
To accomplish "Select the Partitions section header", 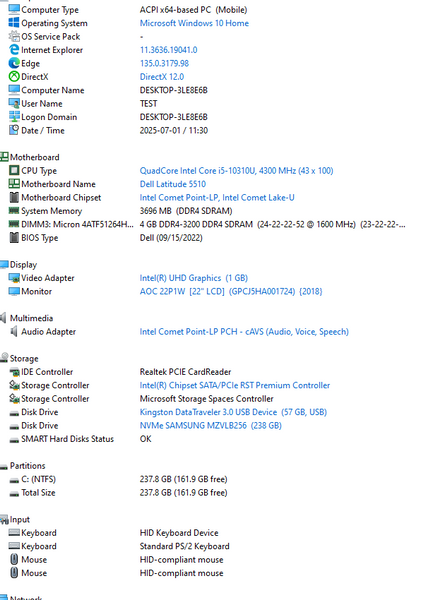I will pos(28,465).
